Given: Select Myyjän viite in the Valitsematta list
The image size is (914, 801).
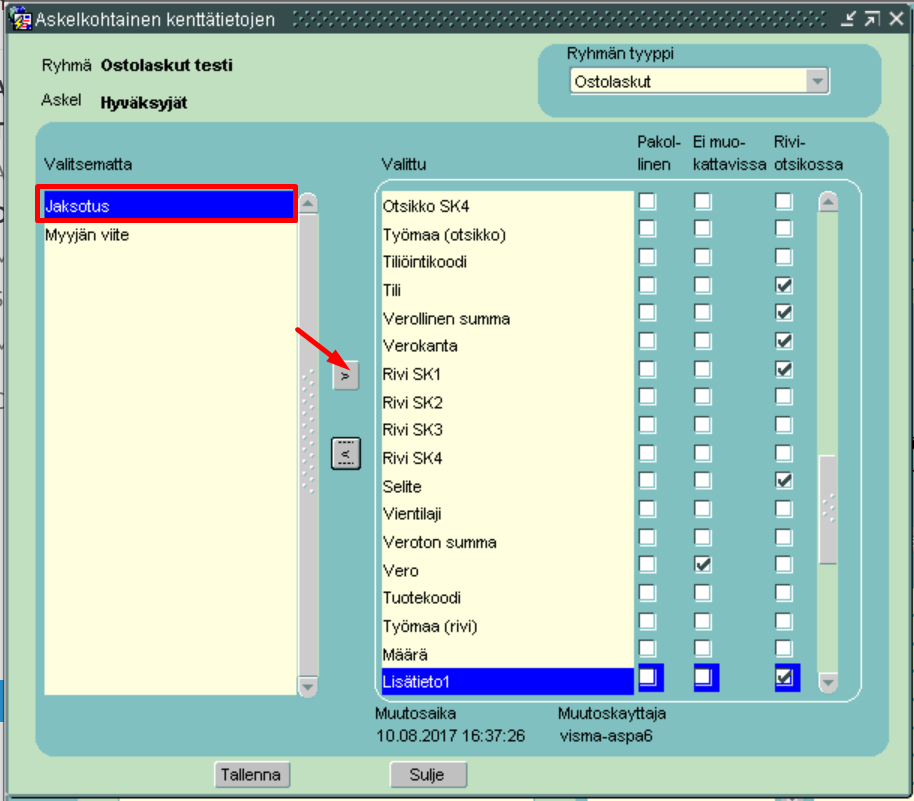Looking at the screenshot, I should pos(169,235).
